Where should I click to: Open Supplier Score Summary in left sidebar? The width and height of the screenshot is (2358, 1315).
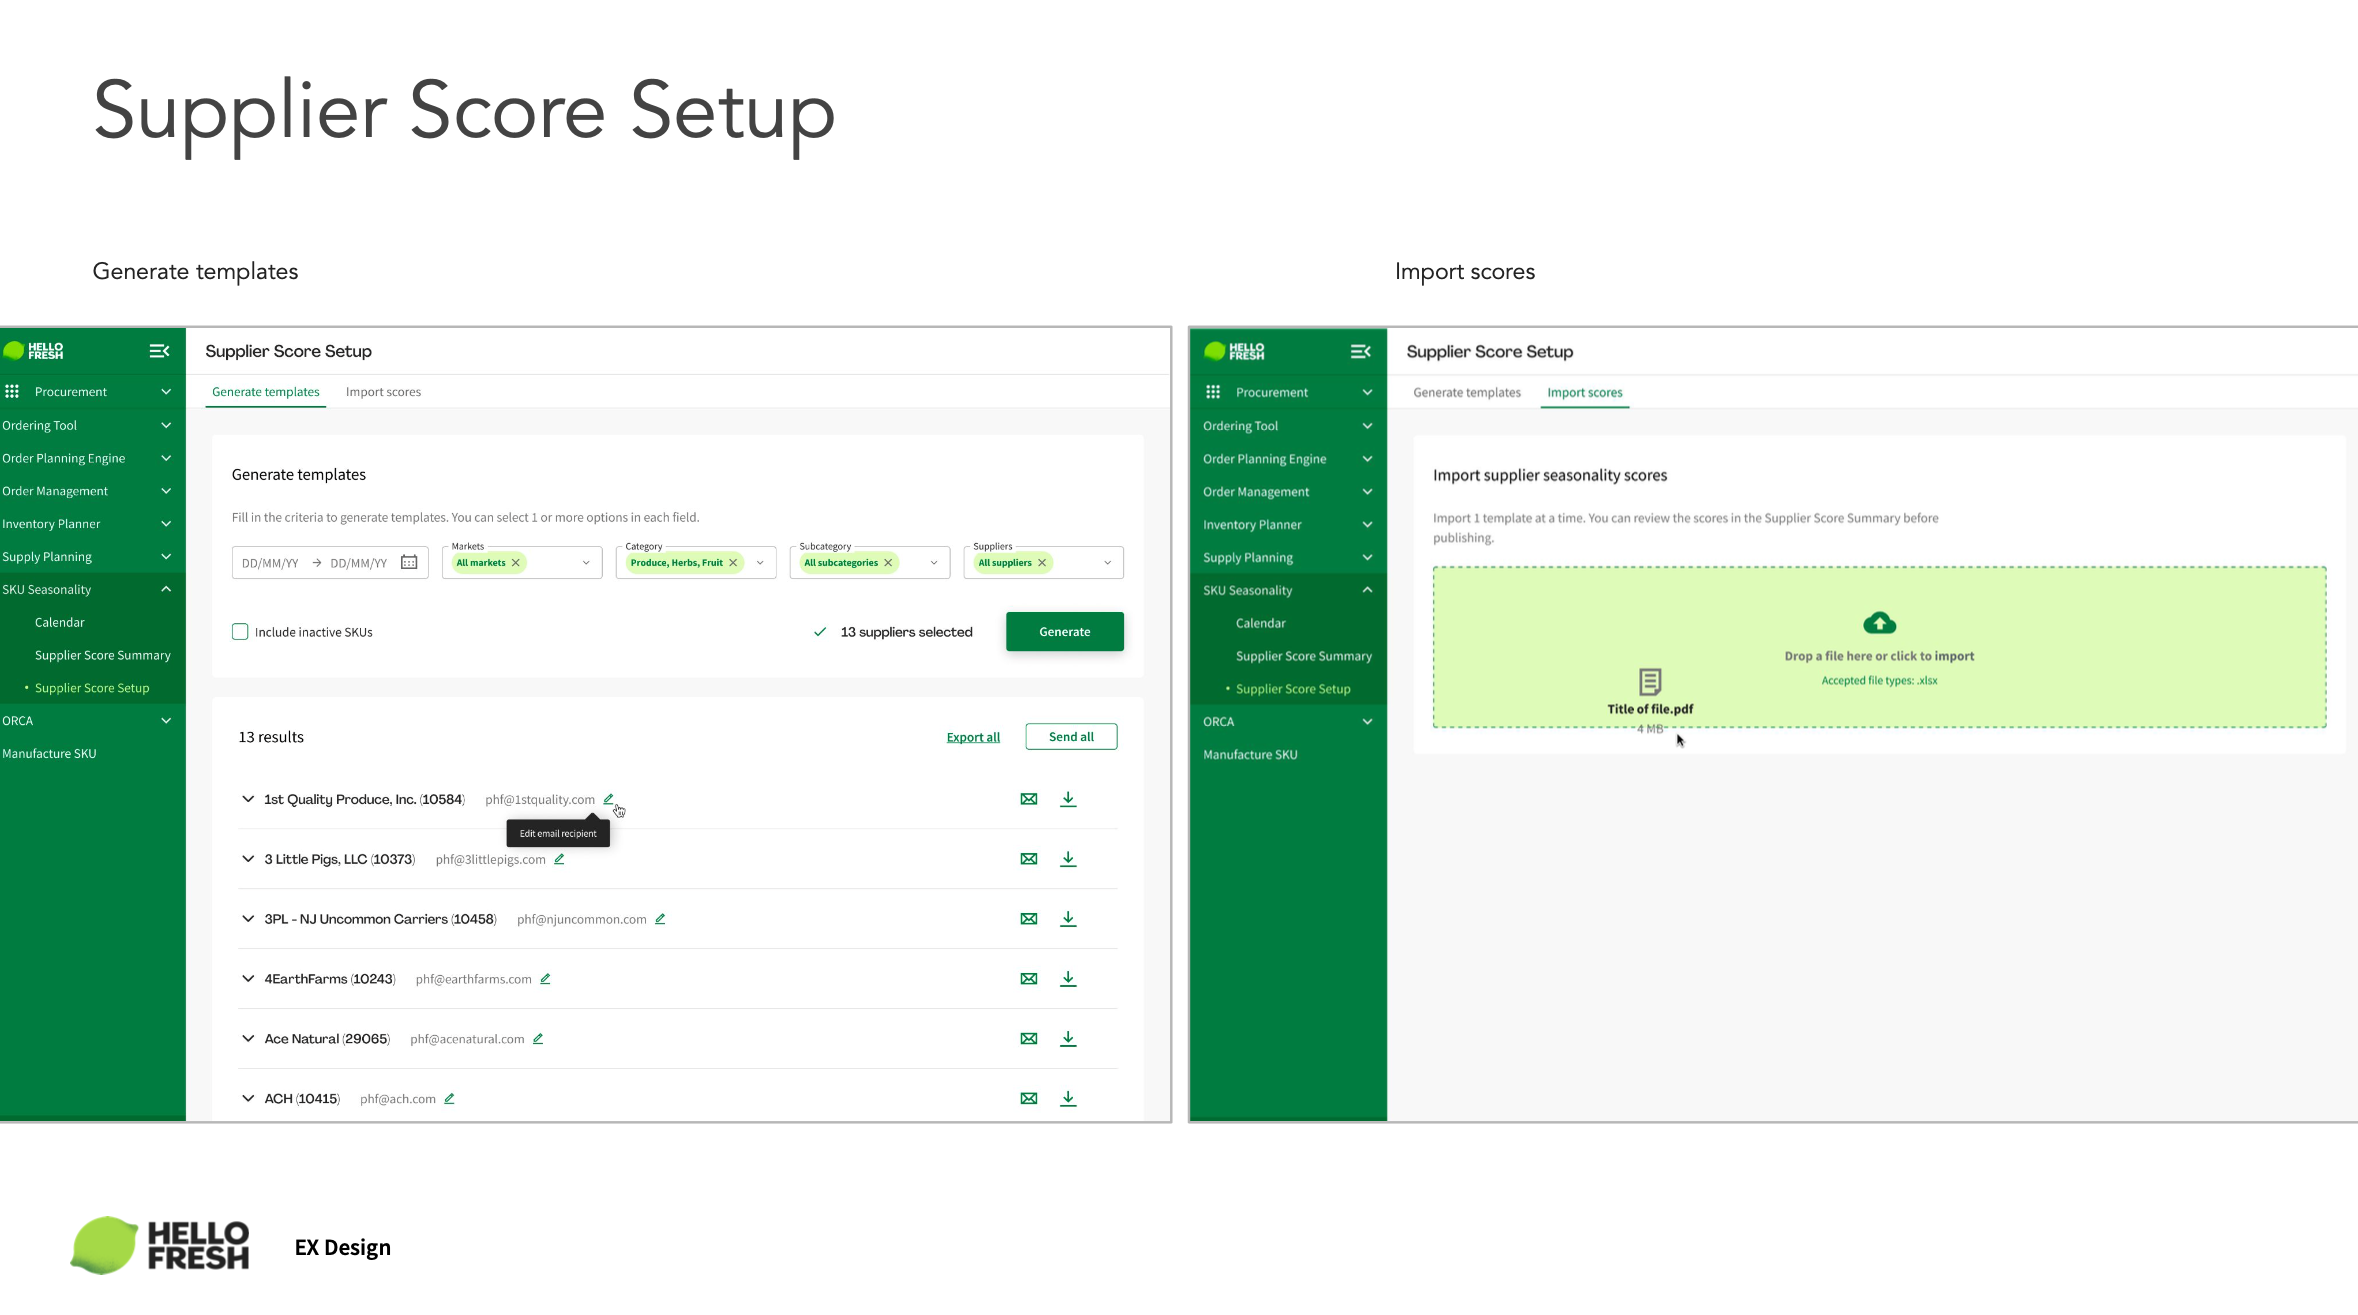coord(102,655)
